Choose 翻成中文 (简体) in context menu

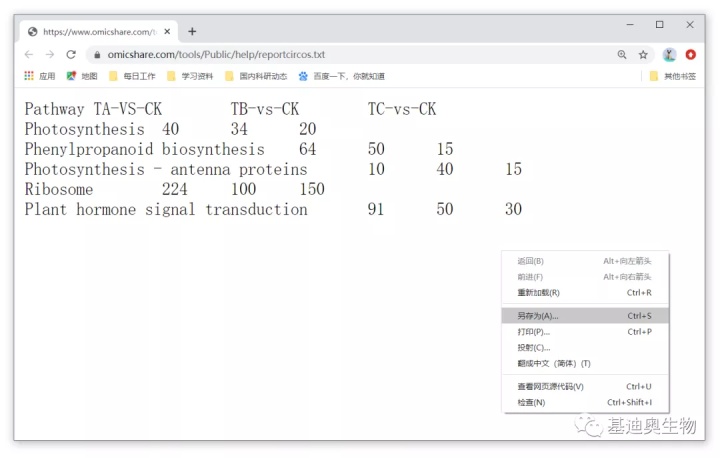click(x=585, y=363)
